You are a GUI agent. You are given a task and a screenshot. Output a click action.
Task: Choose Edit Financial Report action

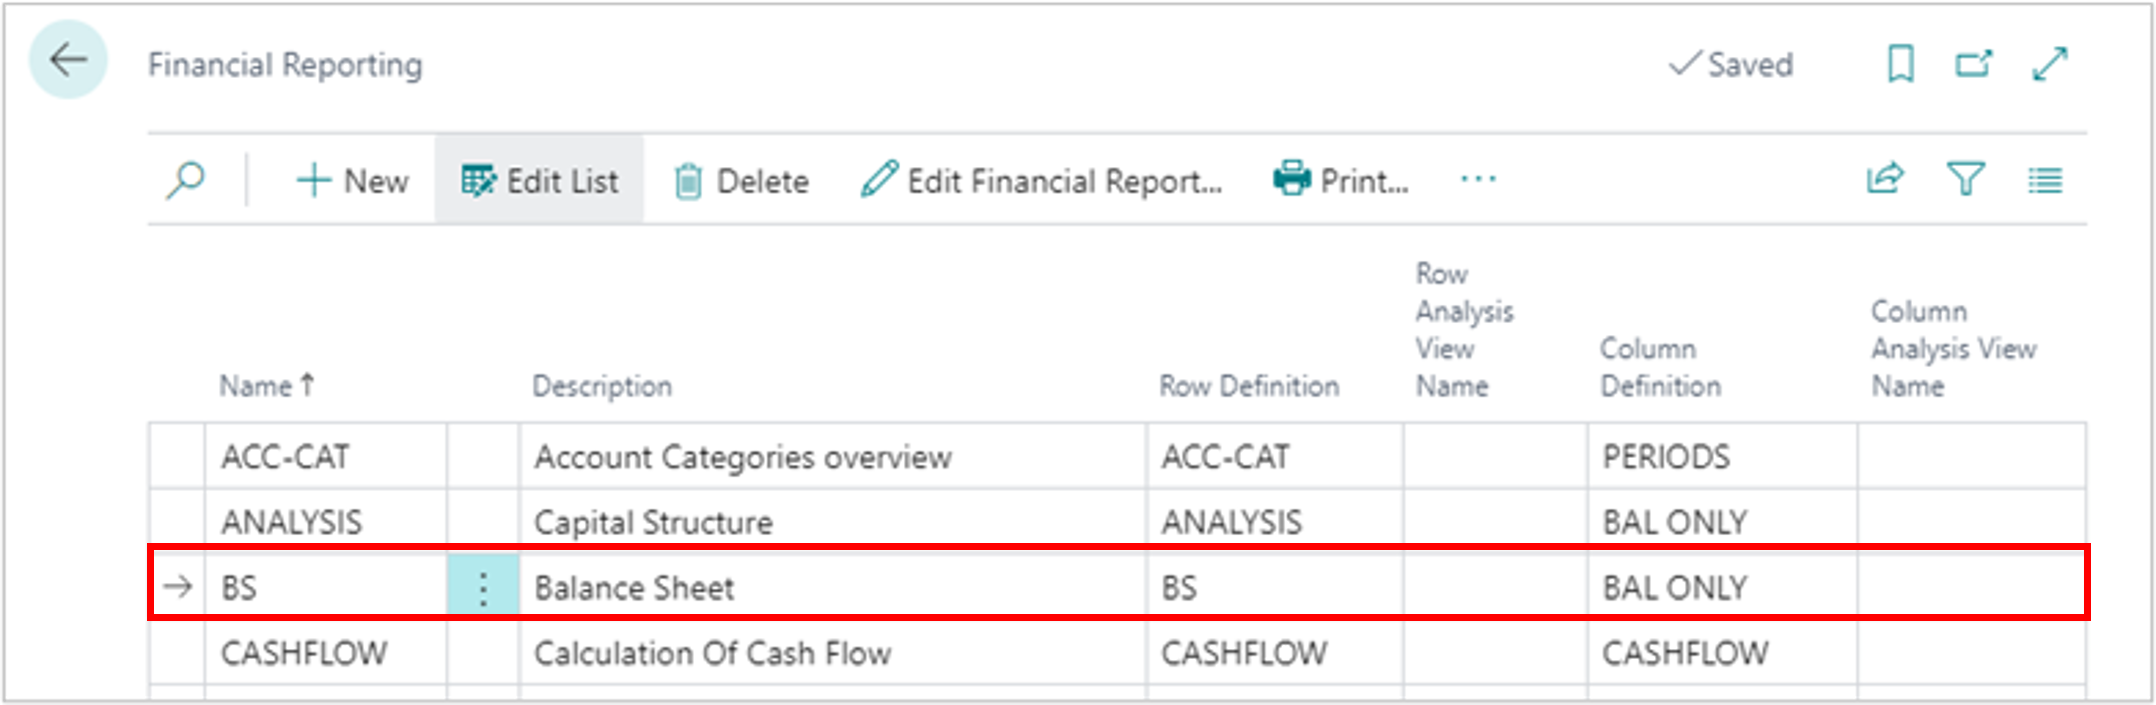tap(1041, 181)
